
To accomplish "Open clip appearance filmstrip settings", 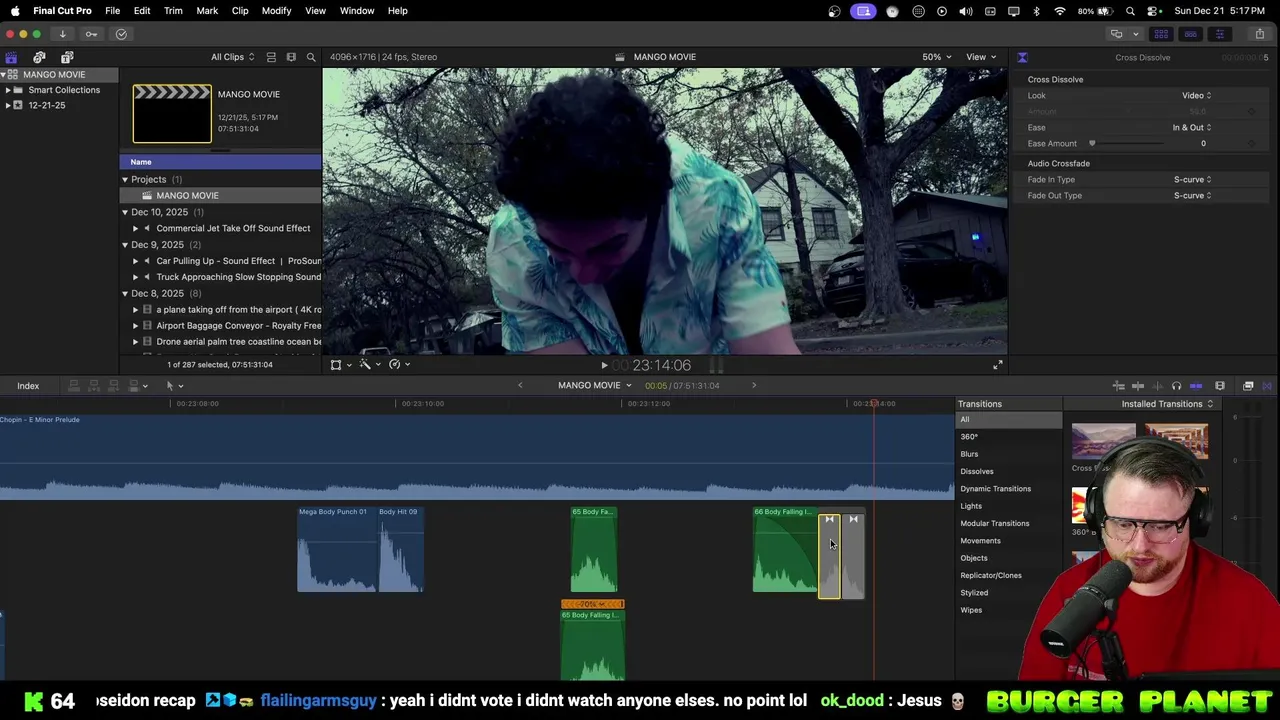I will [1220, 386].
